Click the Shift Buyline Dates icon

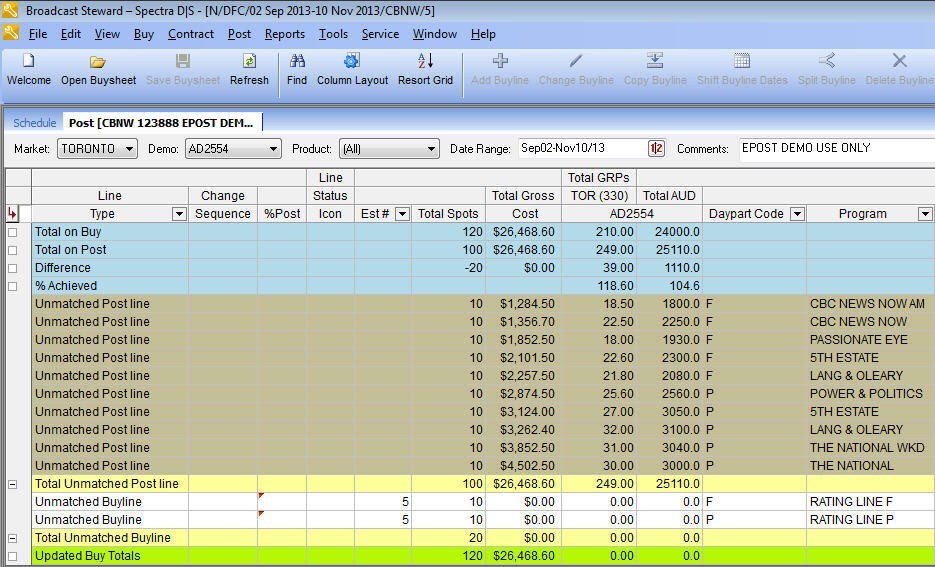742,61
